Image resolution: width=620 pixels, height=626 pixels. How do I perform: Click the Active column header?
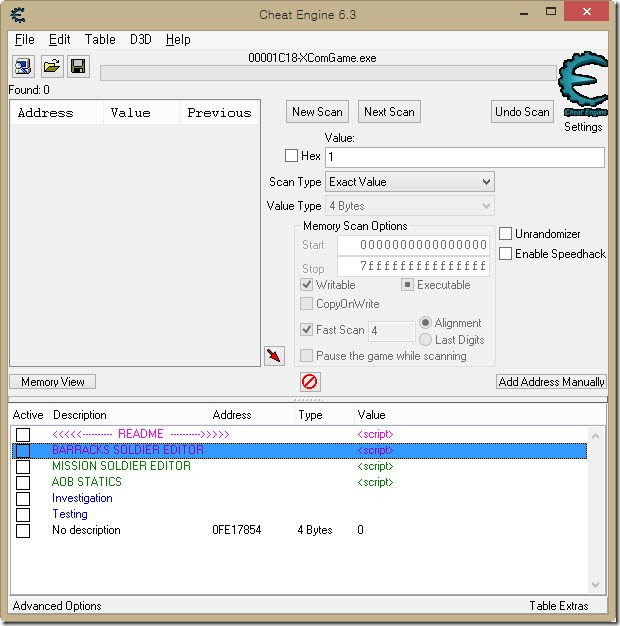click(x=28, y=415)
